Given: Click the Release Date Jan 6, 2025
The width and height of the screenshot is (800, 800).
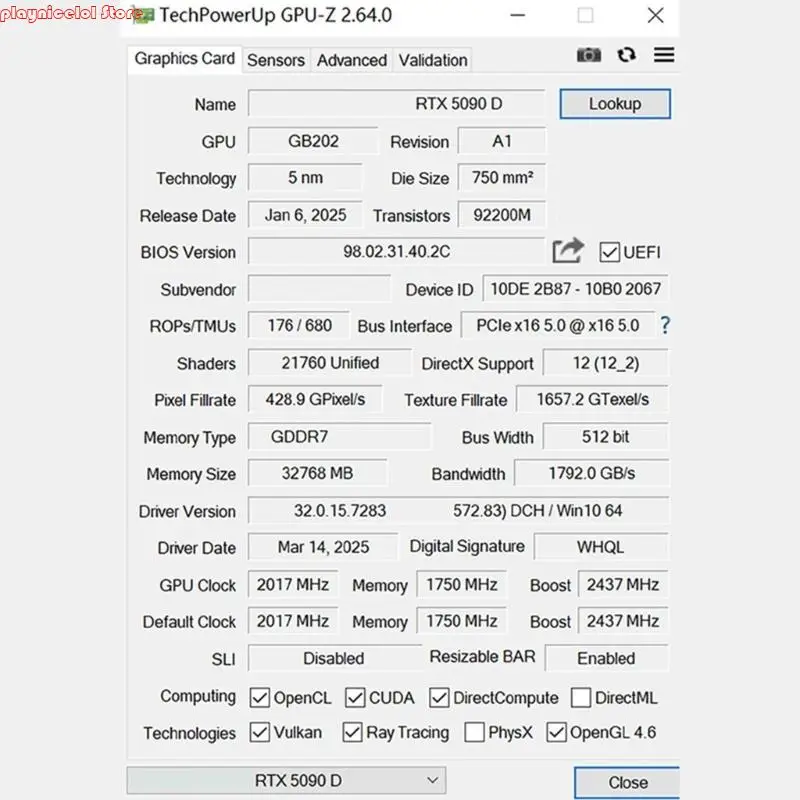Looking at the screenshot, I should [x=305, y=215].
